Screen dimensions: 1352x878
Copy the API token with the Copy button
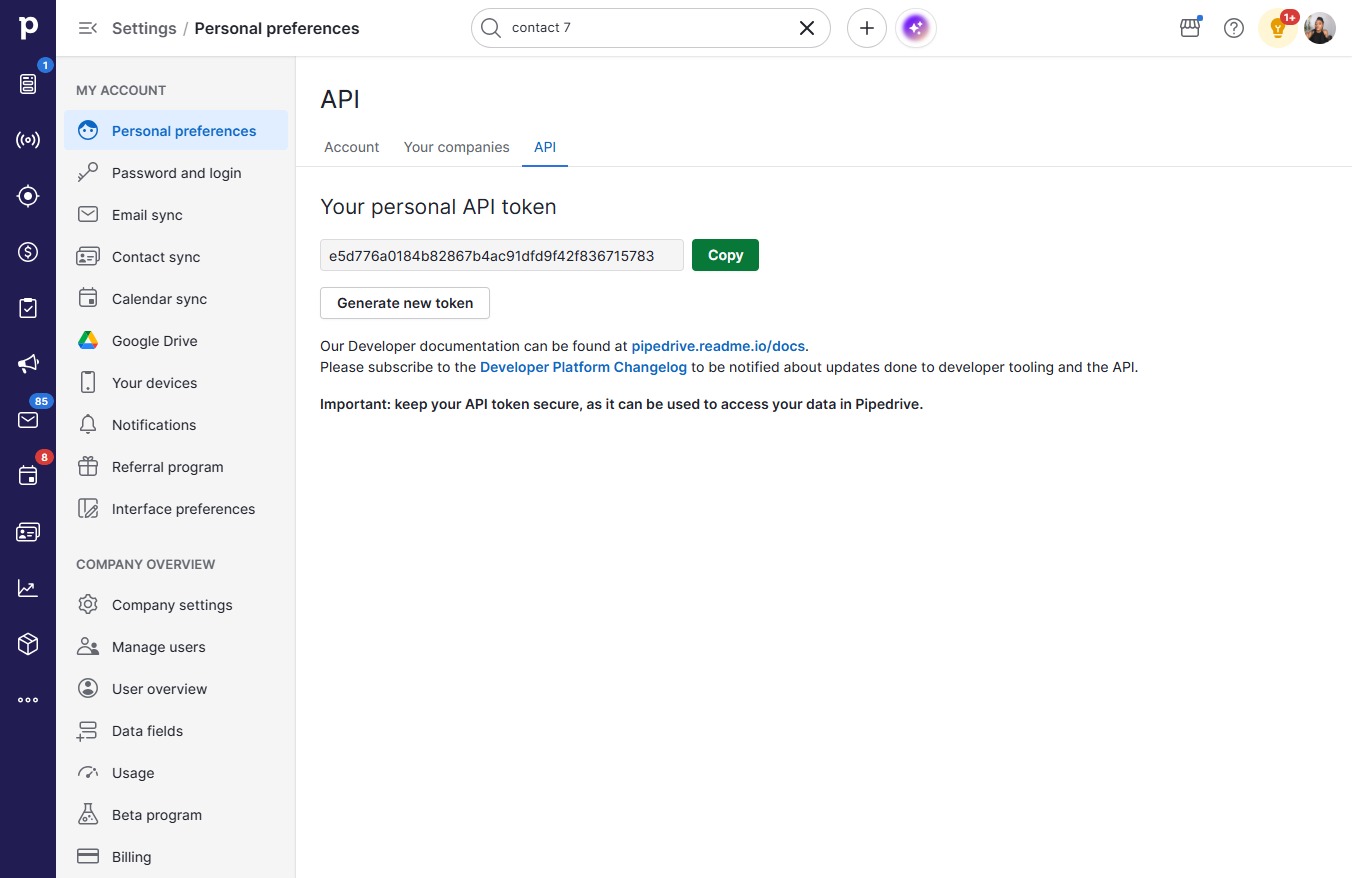(x=725, y=255)
